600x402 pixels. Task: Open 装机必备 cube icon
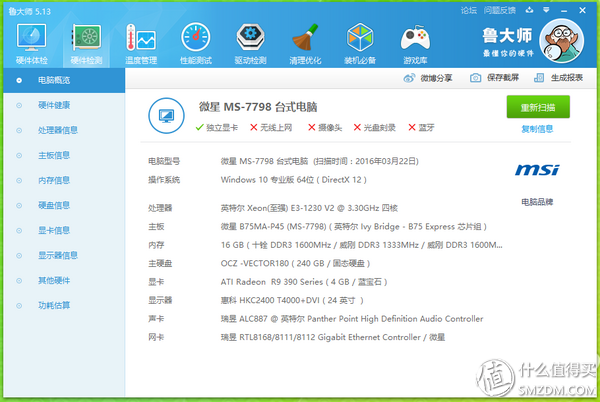click(360, 37)
